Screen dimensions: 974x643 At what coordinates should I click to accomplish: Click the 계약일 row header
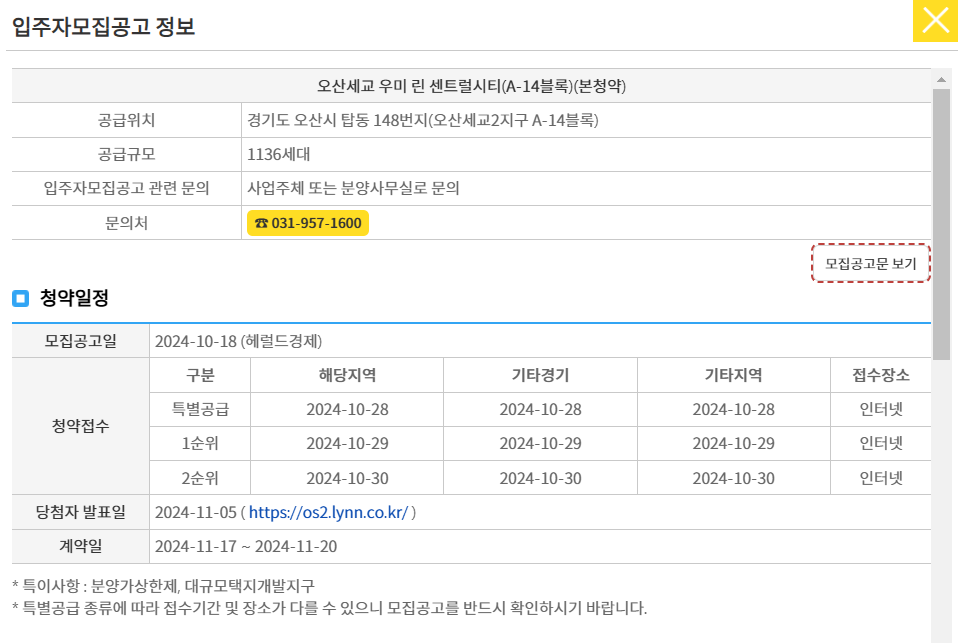pos(80,547)
